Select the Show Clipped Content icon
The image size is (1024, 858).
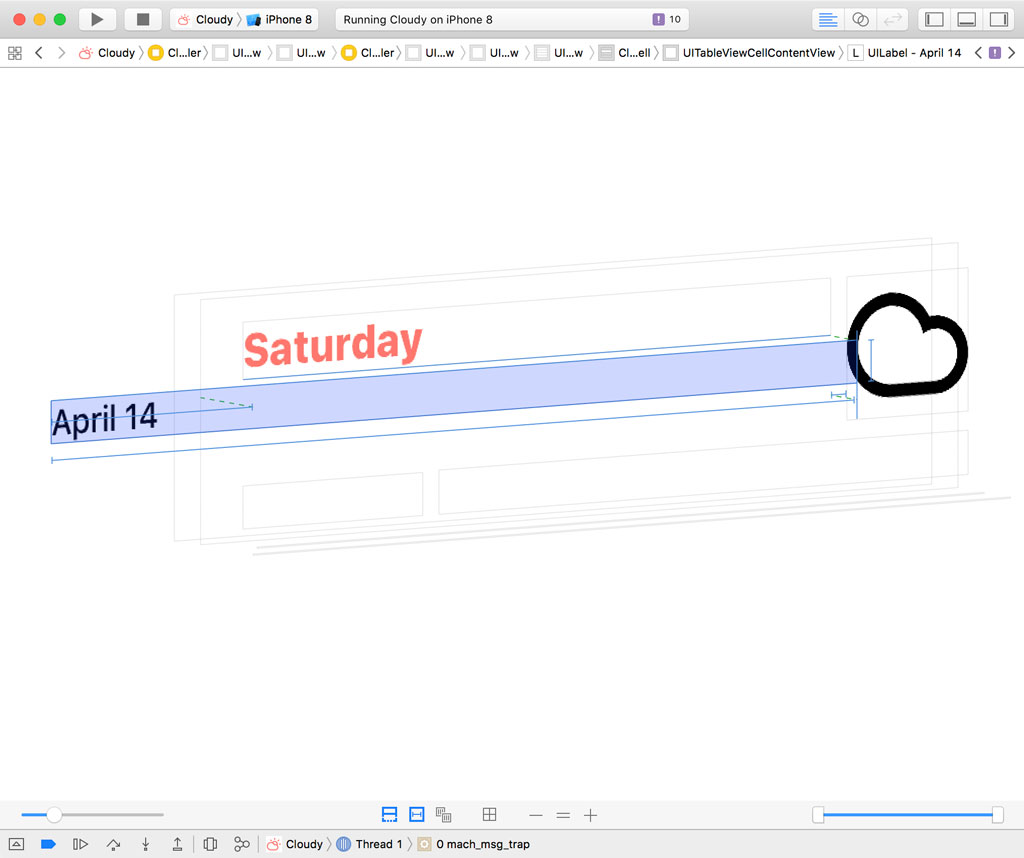tap(389, 815)
